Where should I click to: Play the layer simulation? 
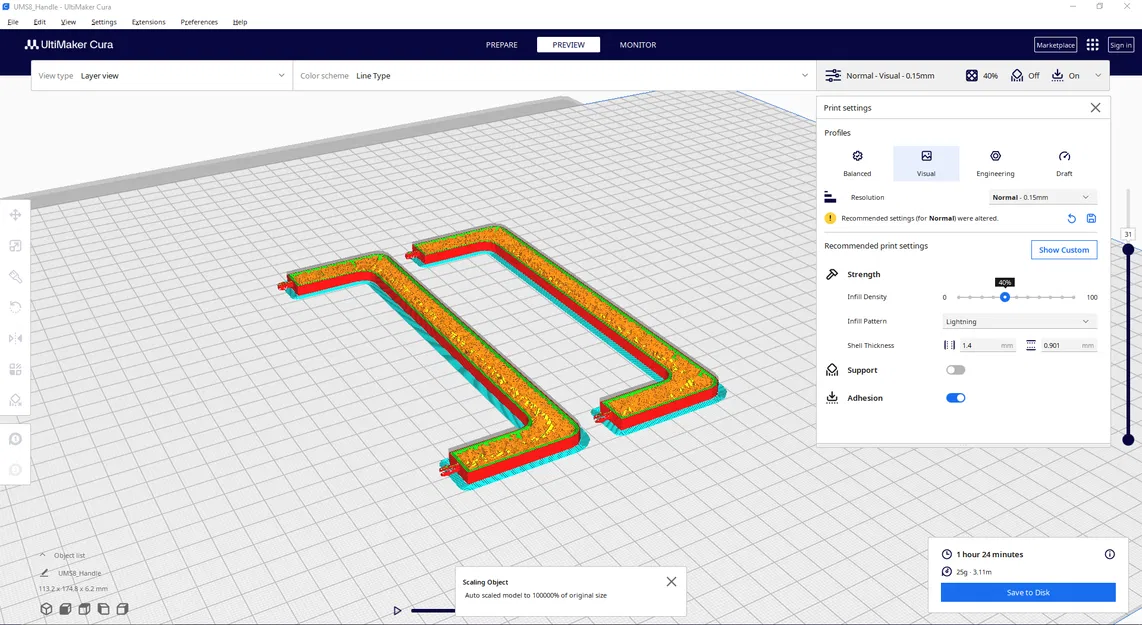397,610
